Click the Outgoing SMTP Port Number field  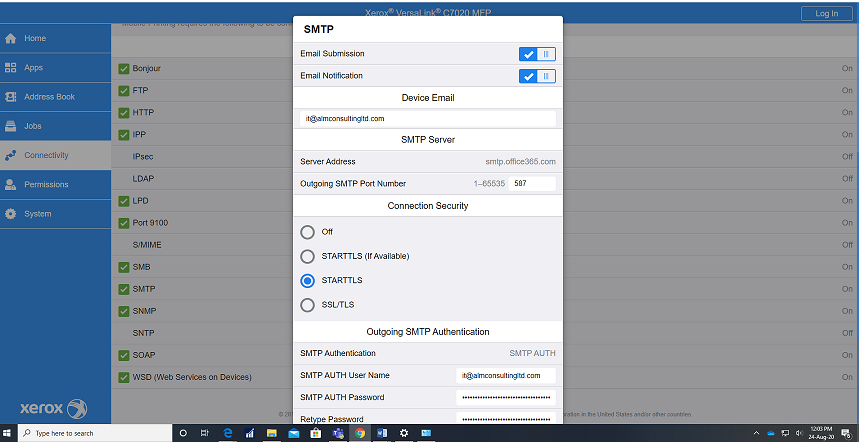[x=531, y=183]
